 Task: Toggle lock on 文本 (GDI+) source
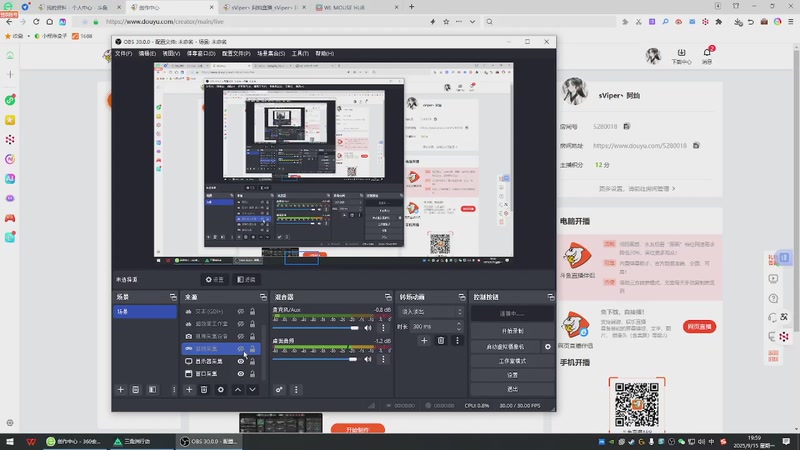[253, 311]
